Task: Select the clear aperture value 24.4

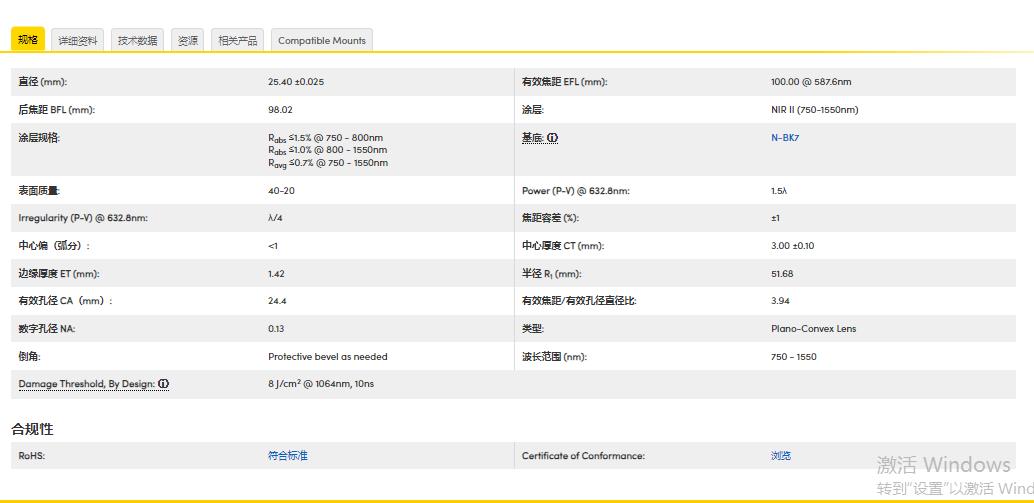Action: coord(277,301)
